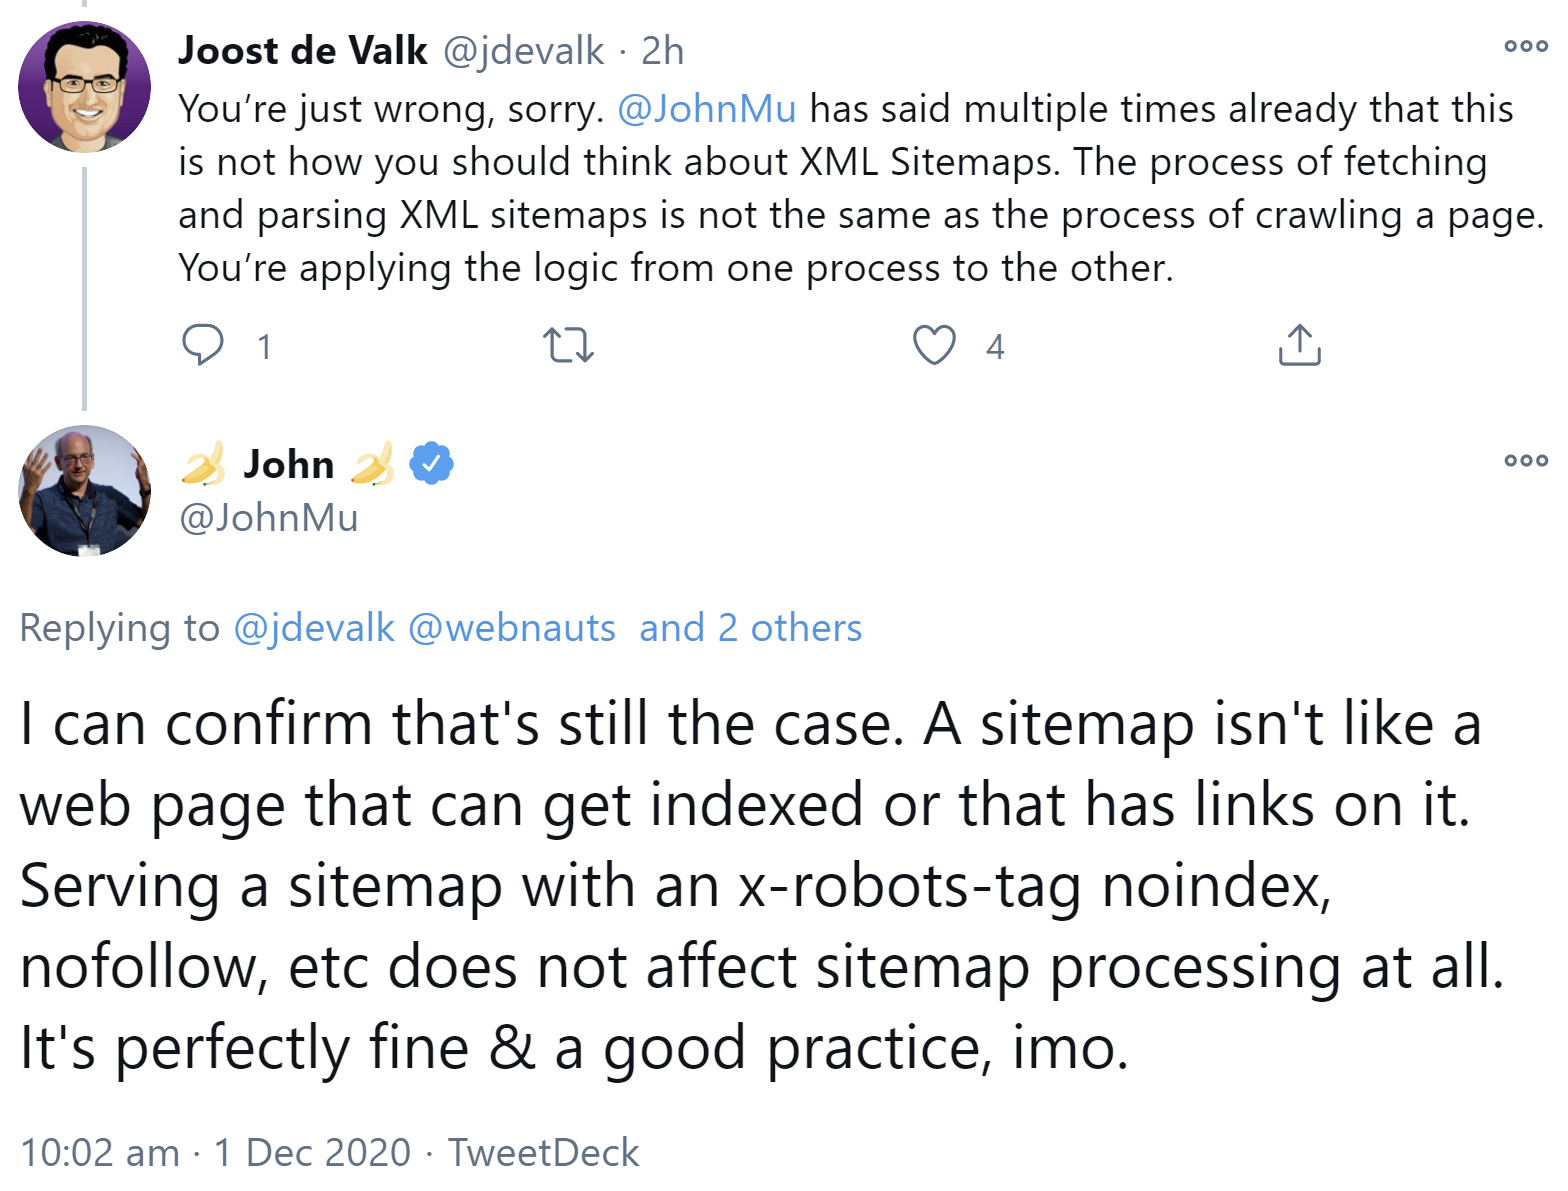Retweet Joost de Valk's tweet
Viewport: 1568px width, 1191px height.
[568, 345]
